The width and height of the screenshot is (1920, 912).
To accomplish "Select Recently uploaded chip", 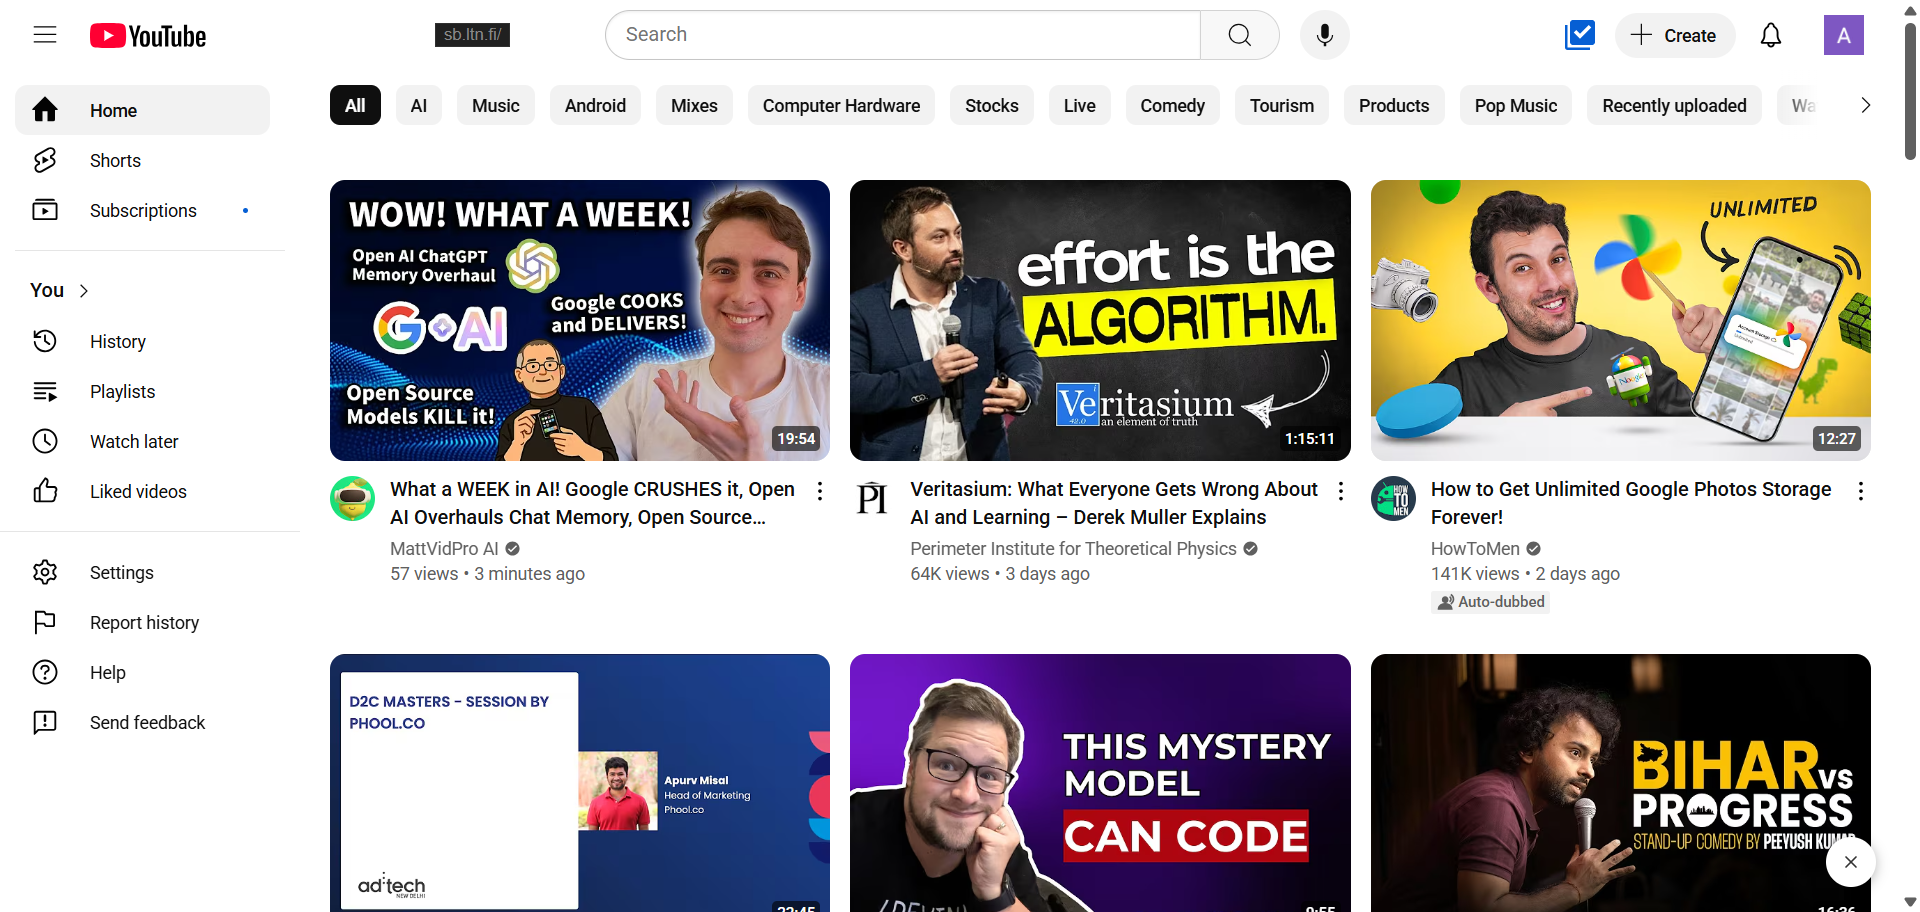I will (1675, 106).
